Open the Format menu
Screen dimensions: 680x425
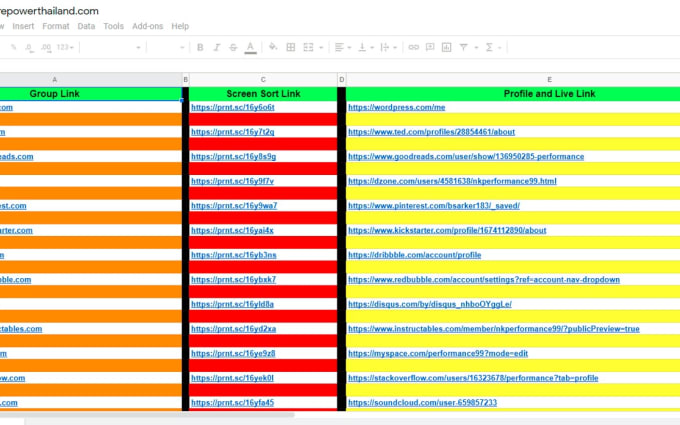coord(55,26)
